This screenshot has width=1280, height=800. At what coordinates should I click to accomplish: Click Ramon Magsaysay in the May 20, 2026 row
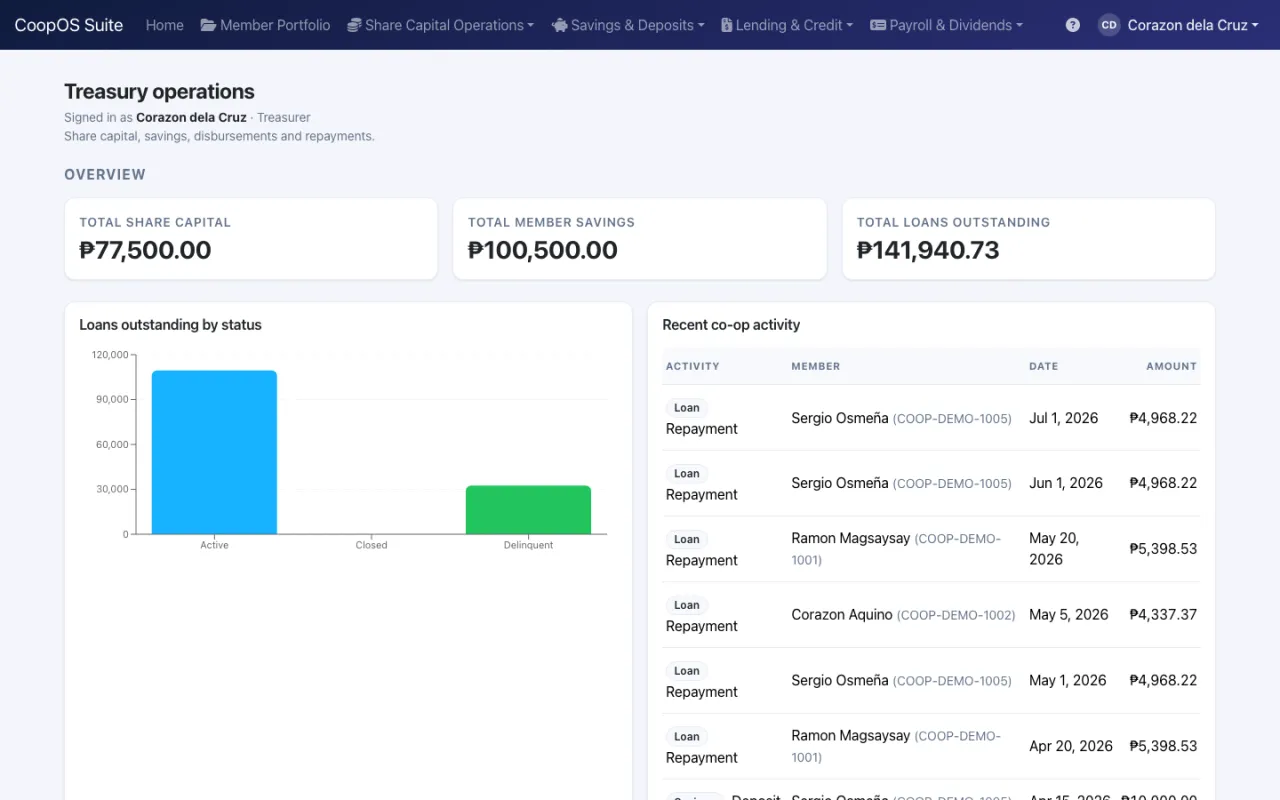851,538
